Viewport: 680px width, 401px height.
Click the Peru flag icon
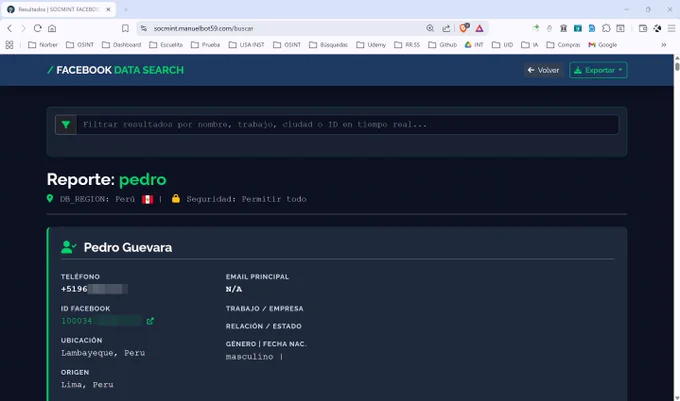pyautogui.click(x=147, y=199)
